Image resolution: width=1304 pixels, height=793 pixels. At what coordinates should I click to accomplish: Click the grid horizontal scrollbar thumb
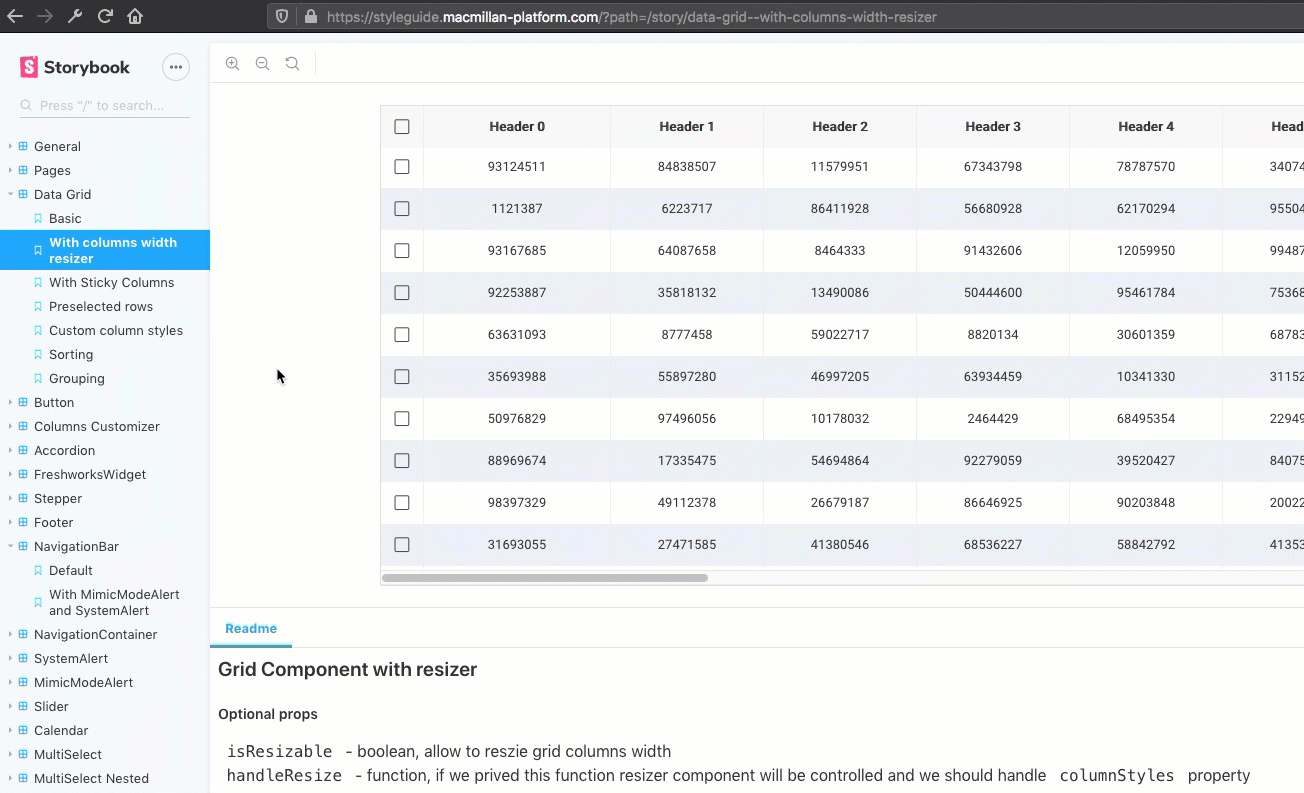545,577
